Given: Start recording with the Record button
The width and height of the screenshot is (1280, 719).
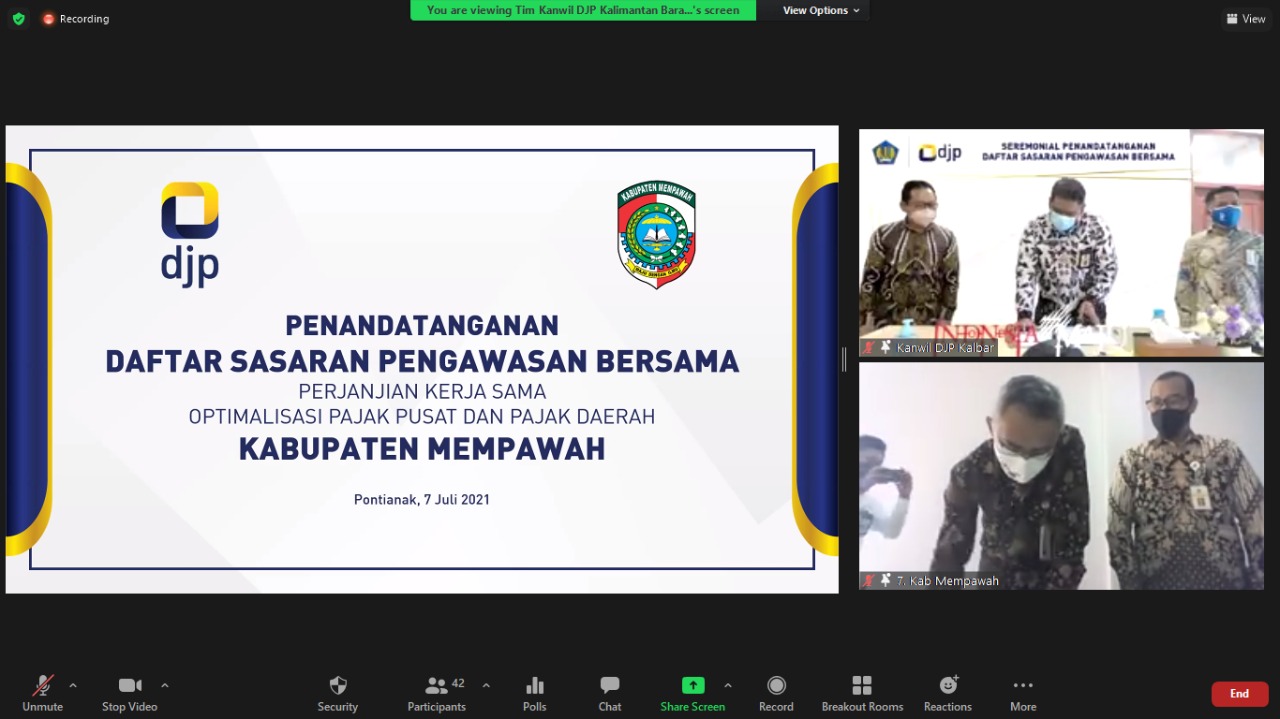Looking at the screenshot, I should (x=776, y=693).
